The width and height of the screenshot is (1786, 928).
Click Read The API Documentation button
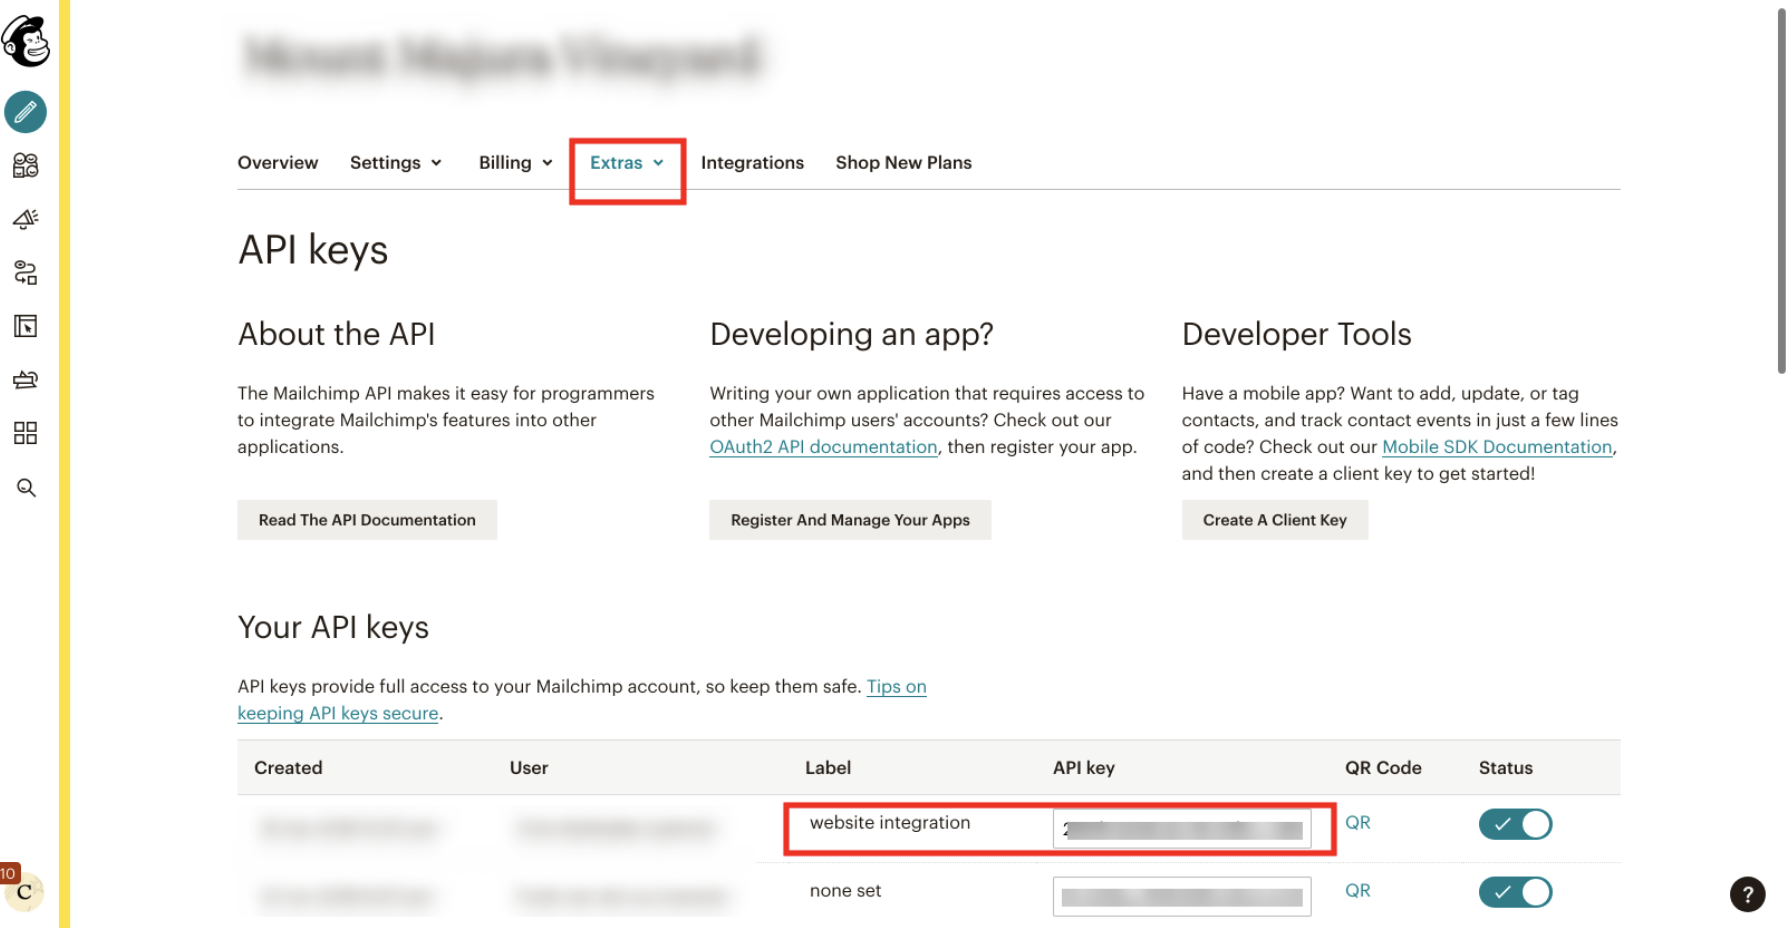tap(367, 520)
